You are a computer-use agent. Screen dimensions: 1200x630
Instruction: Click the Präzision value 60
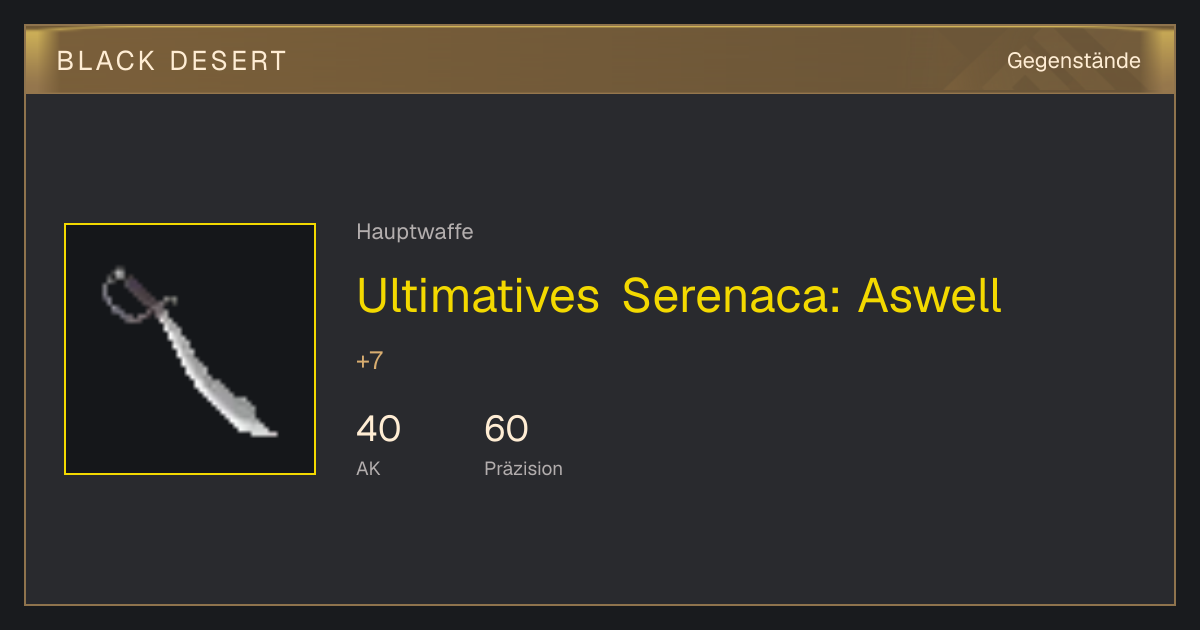point(506,429)
